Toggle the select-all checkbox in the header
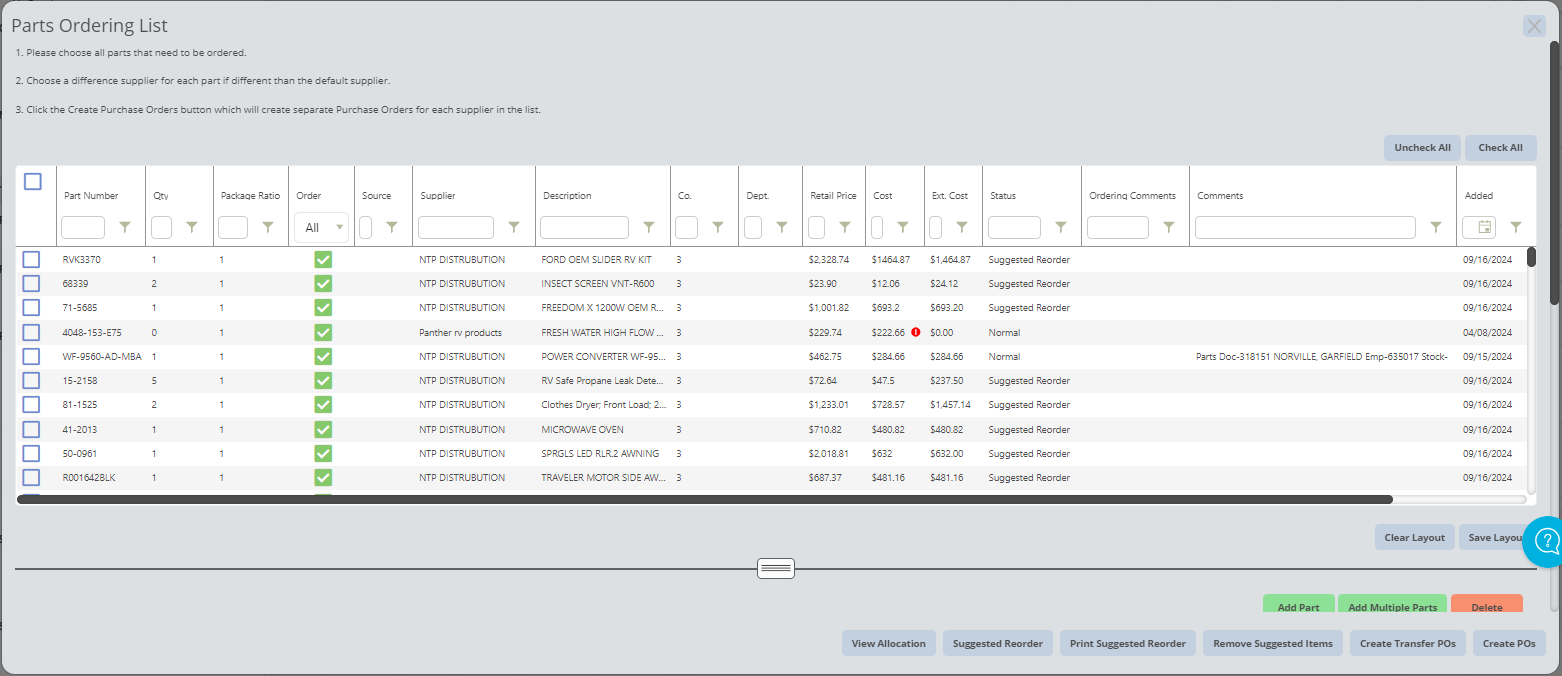Image resolution: width=1562 pixels, height=676 pixels. [x=33, y=182]
